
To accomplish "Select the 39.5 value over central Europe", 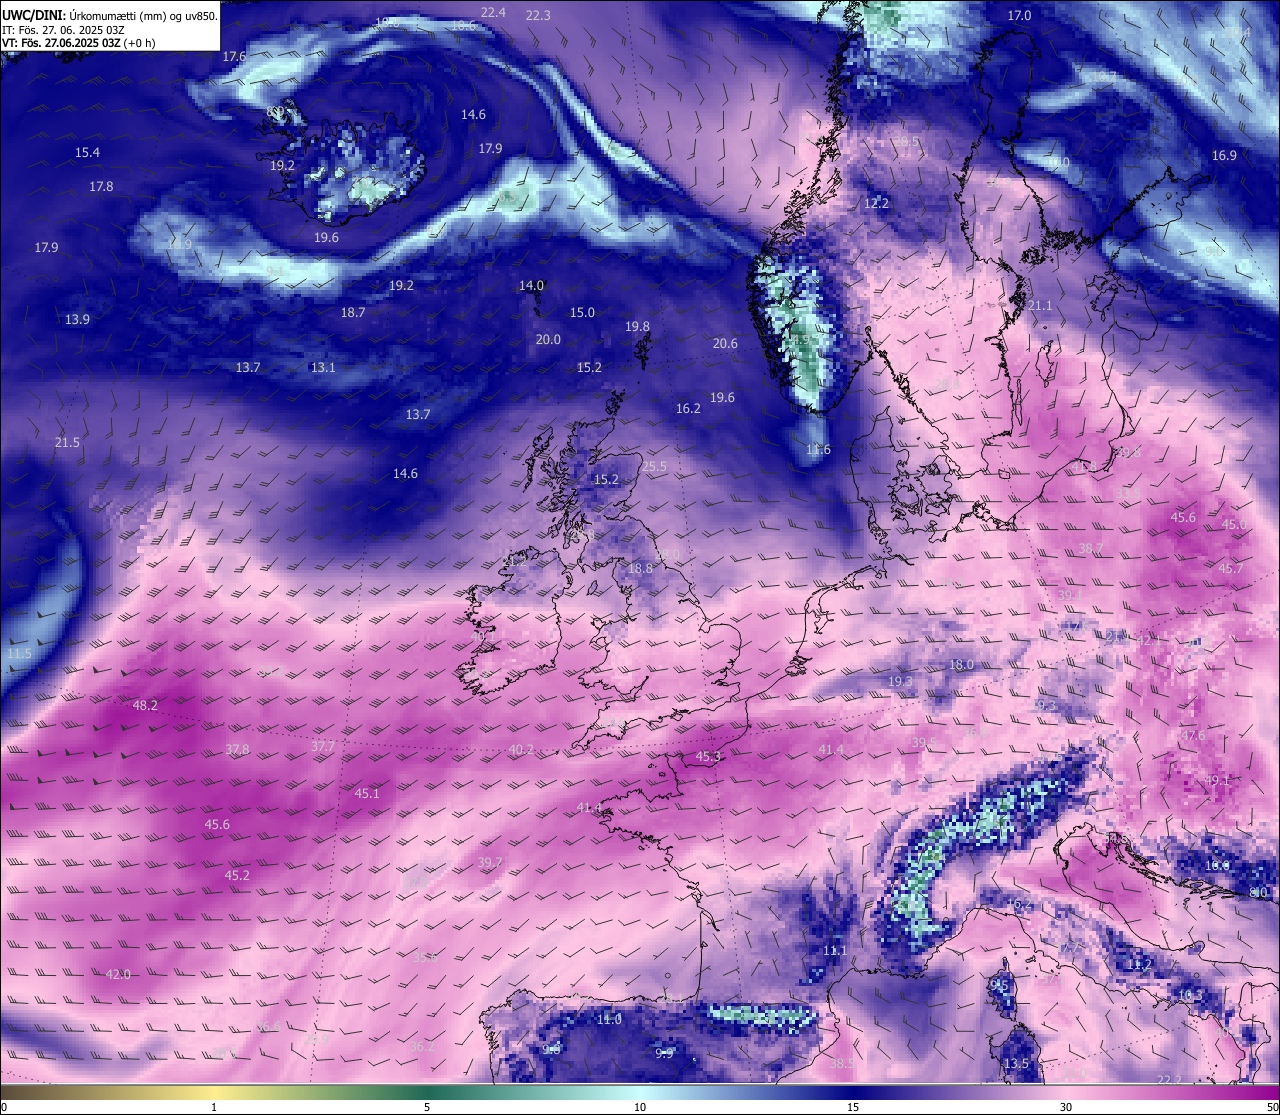I will point(924,743).
